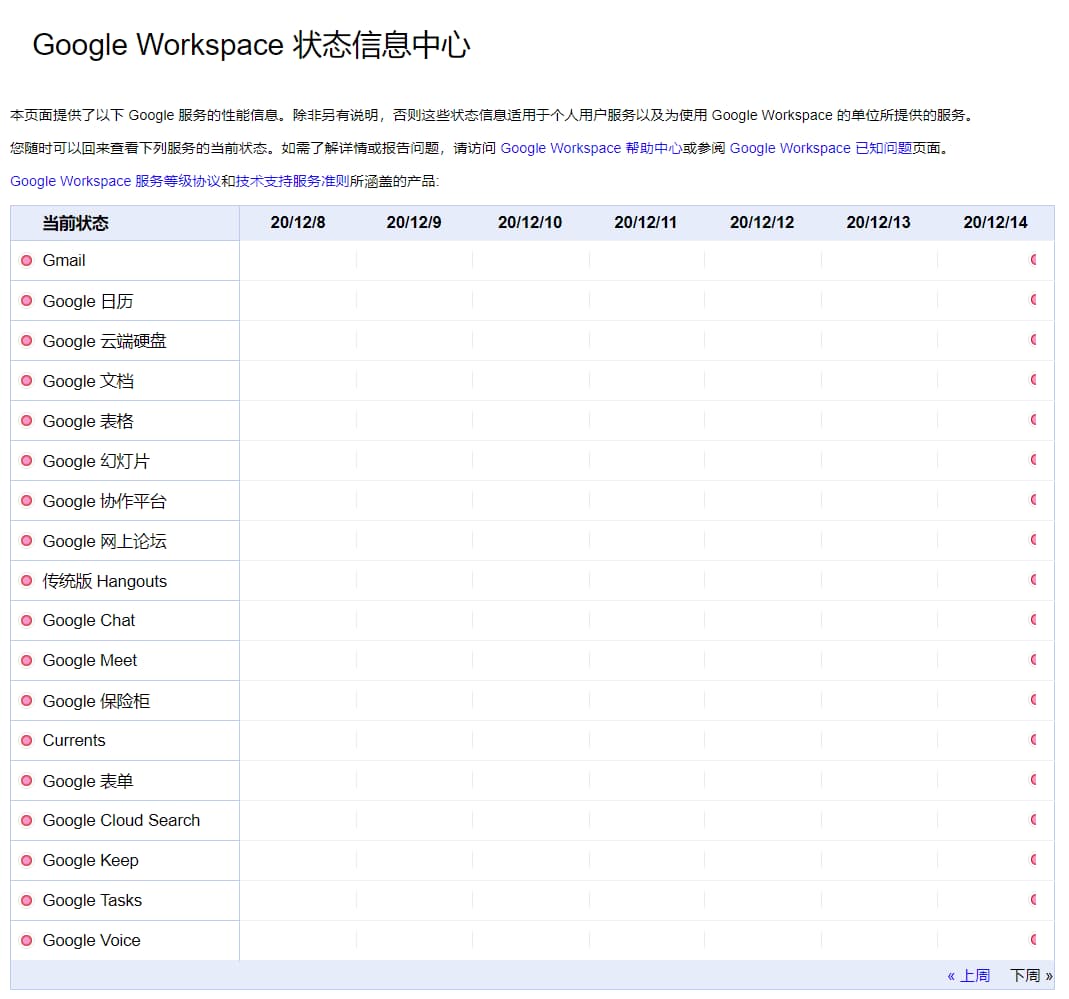Select the Google 日历 service name
The width and height of the screenshot is (1069, 999).
click(x=88, y=301)
